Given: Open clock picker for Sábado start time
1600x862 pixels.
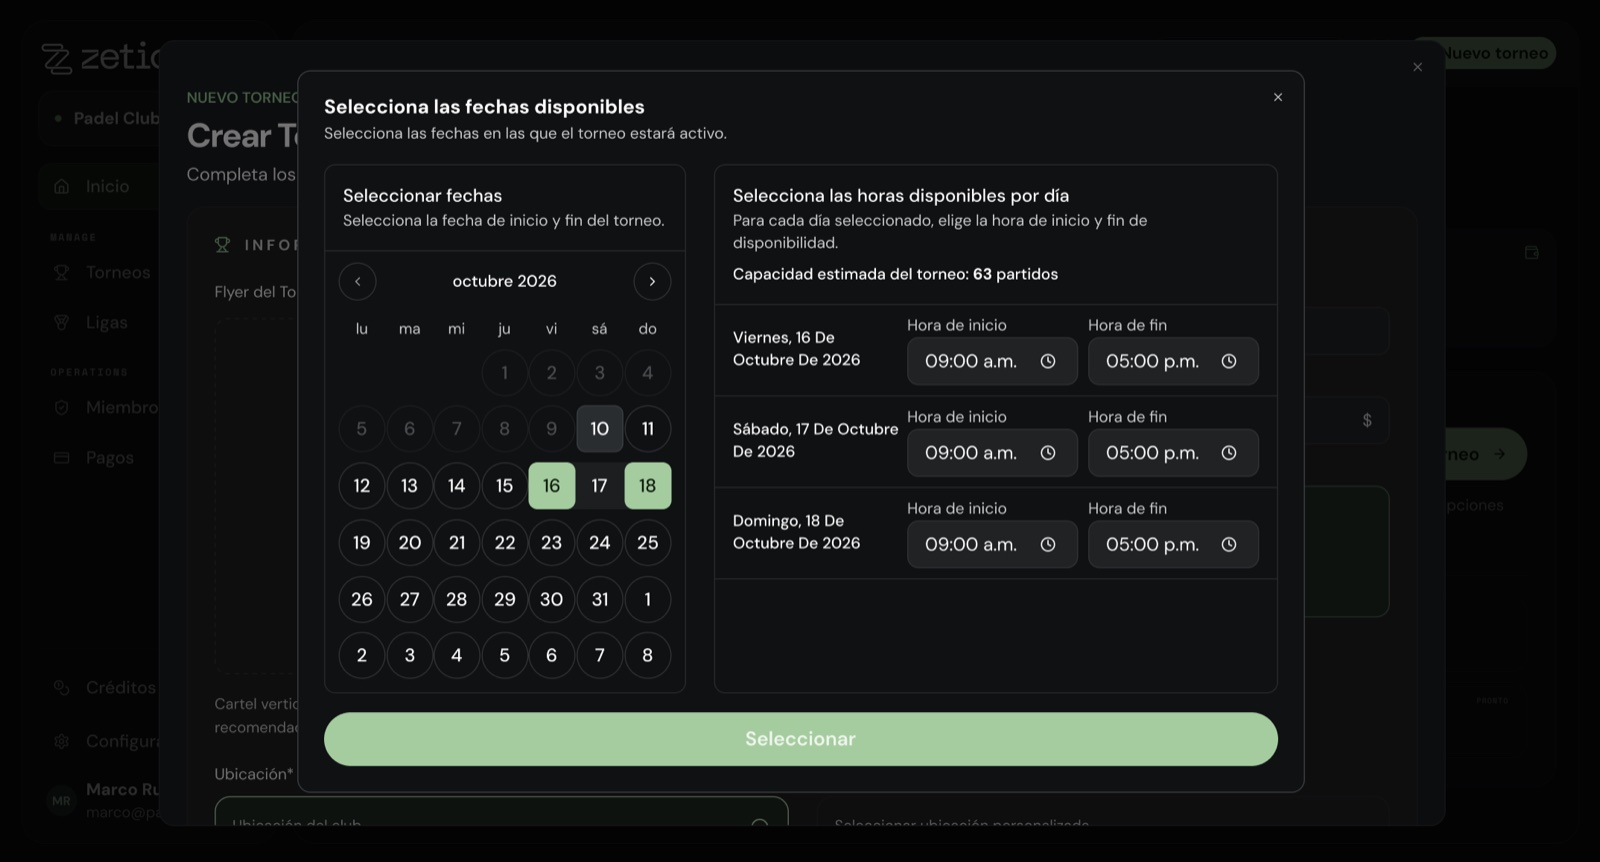Looking at the screenshot, I should coord(1048,453).
